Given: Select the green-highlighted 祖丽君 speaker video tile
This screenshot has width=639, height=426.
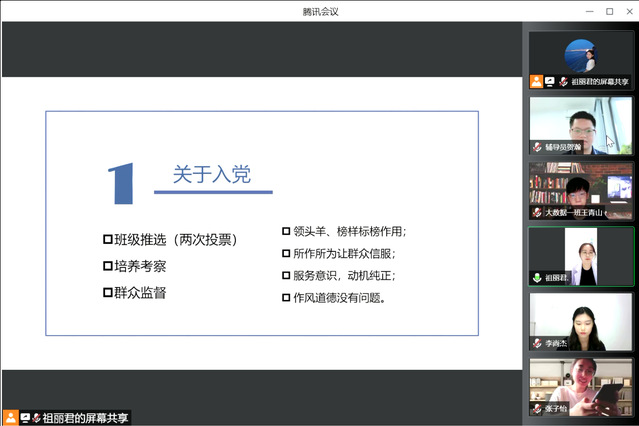Looking at the screenshot, I should point(581,254).
